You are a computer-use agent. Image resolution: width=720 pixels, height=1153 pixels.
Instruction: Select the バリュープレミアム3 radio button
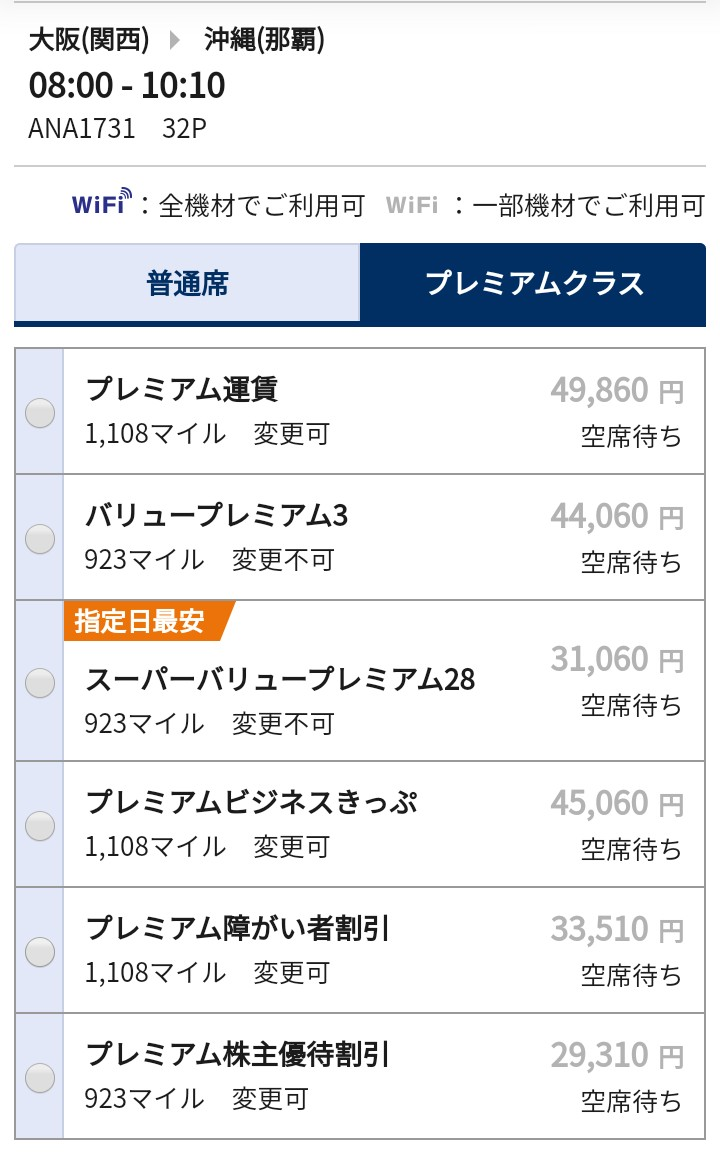(x=40, y=537)
